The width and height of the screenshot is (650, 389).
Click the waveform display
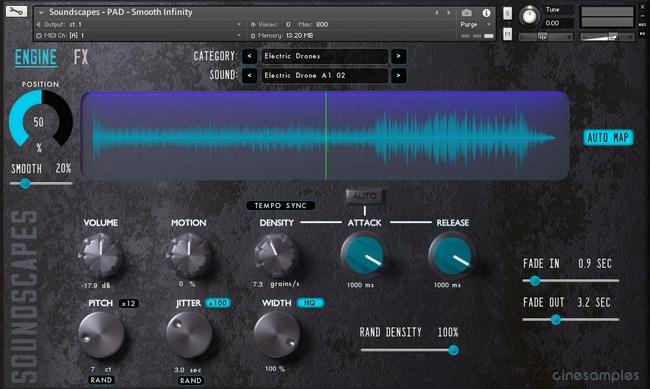pos(325,136)
